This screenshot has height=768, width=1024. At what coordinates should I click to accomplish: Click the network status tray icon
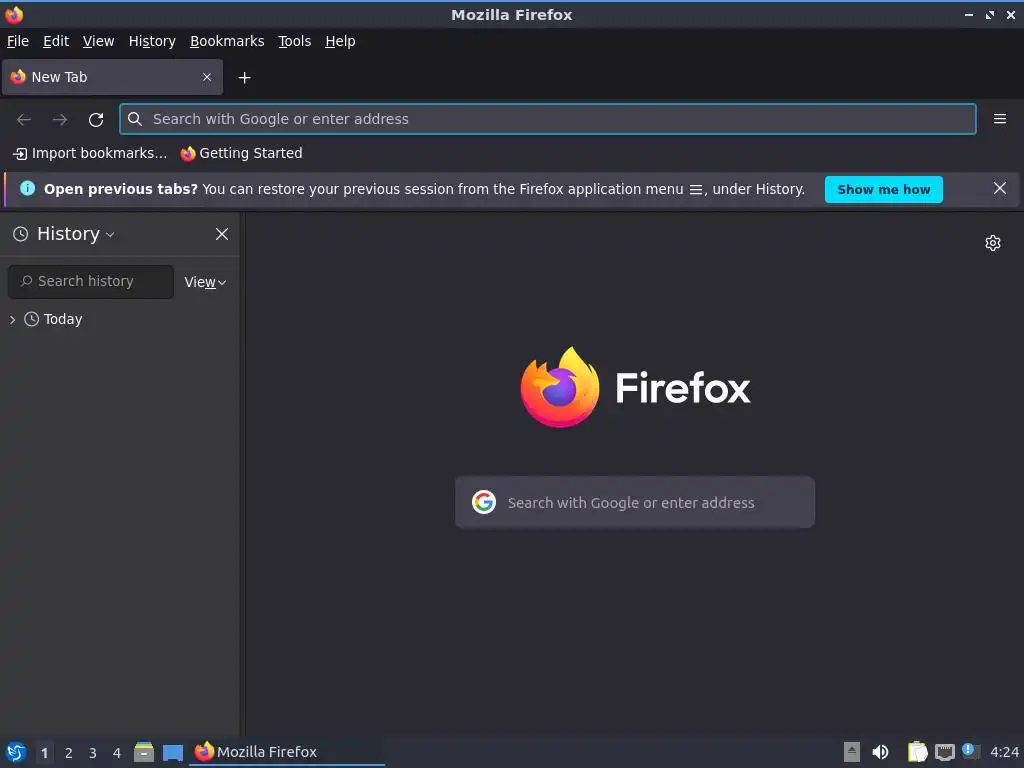tap(944, 752)
